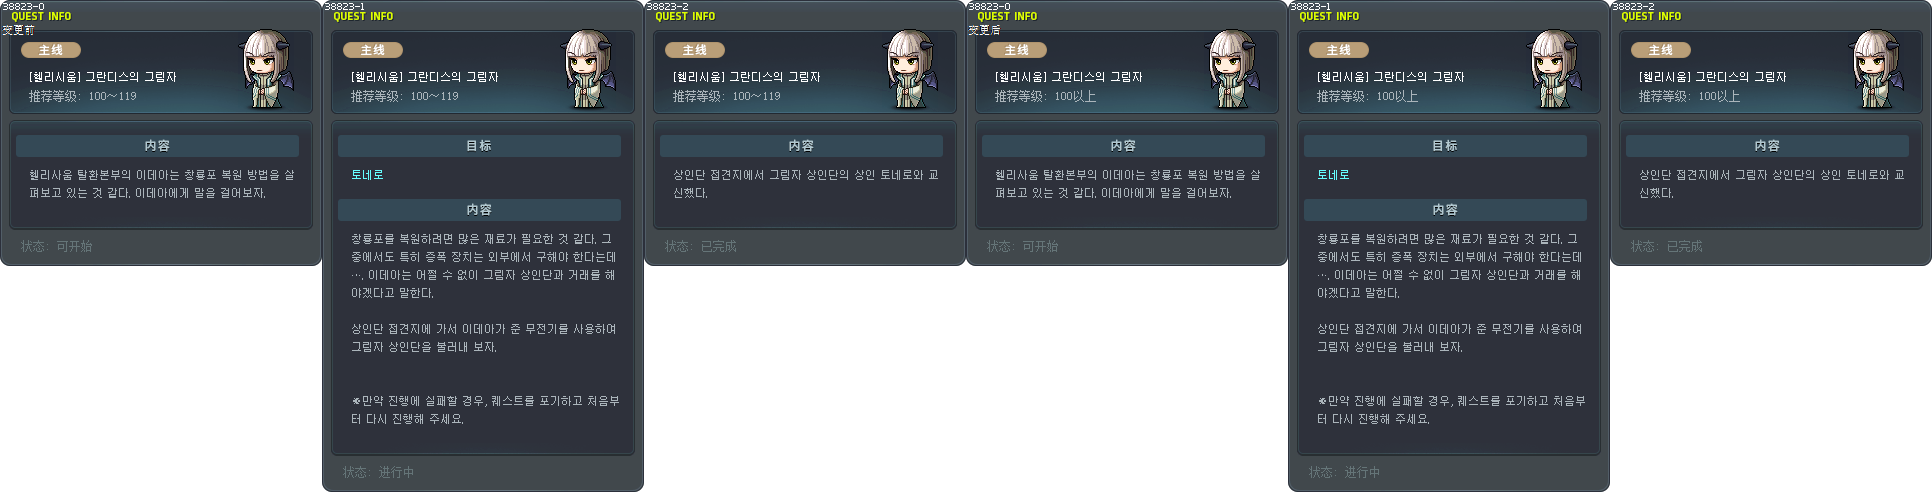Click the quest name in the 变更前 panel
The height and width of the screenshot is (492, 1932).
pos(102,77)
